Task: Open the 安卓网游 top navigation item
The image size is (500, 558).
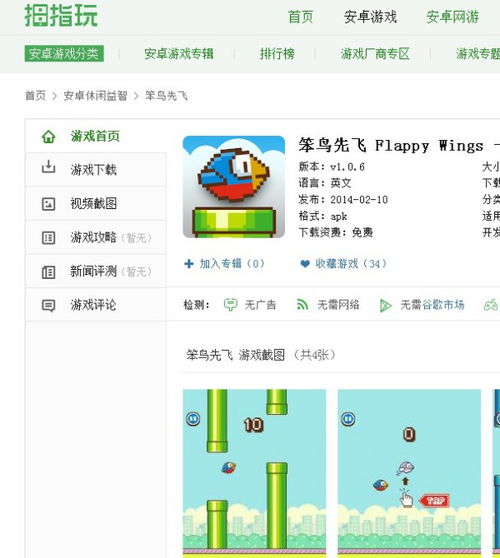Action: pos(453,17)
